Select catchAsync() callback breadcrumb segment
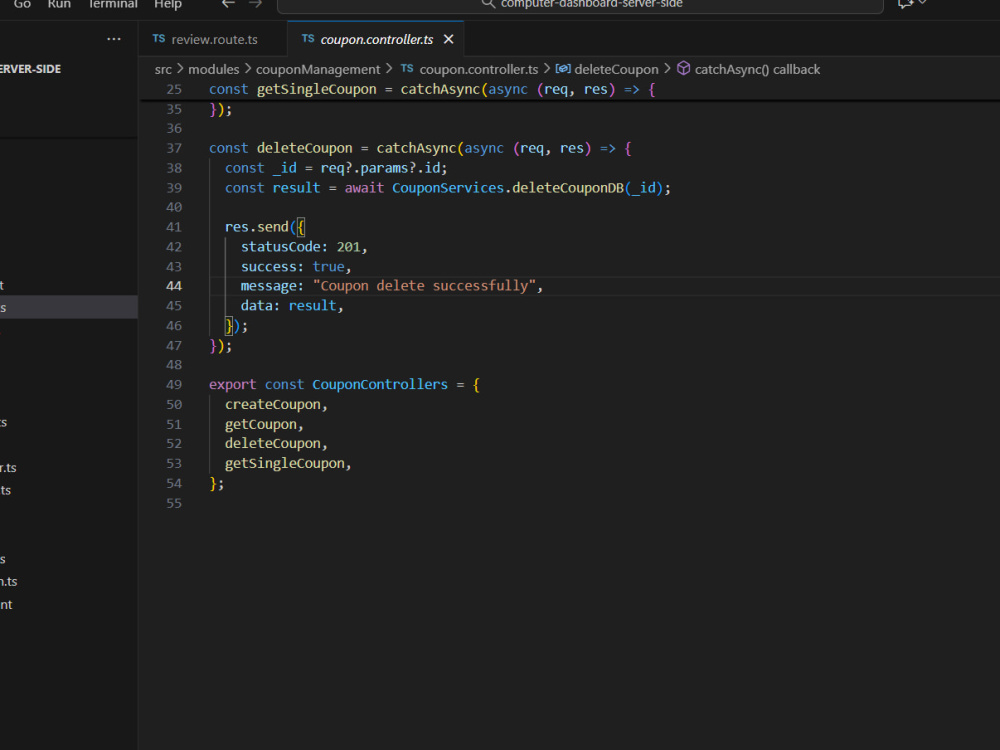The image size is (1000, 750). pos(757,70)
